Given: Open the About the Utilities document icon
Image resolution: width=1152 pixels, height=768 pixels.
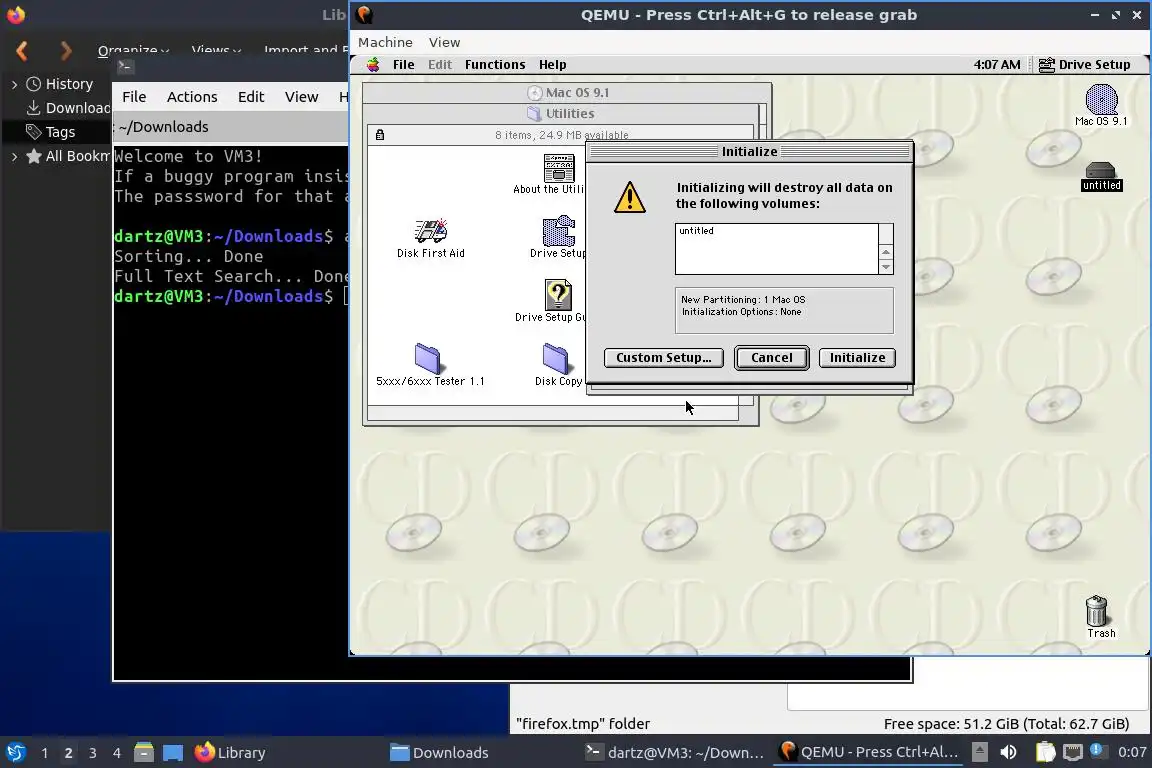Looking at the screenshot, I should point(558,168).
